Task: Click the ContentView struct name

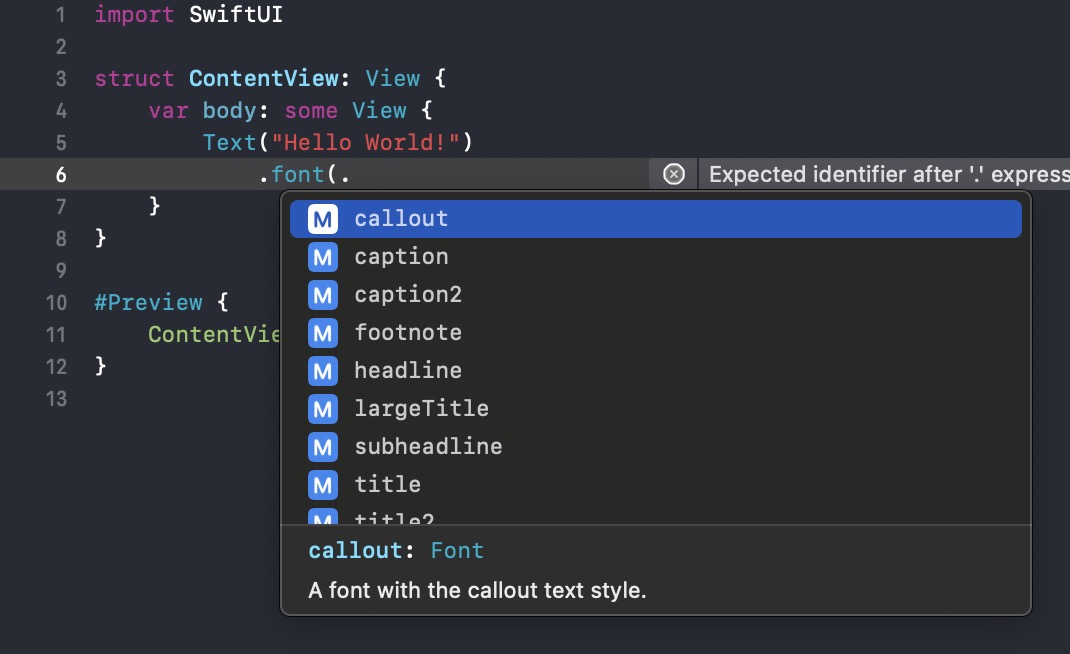Action: pos(263,79)
